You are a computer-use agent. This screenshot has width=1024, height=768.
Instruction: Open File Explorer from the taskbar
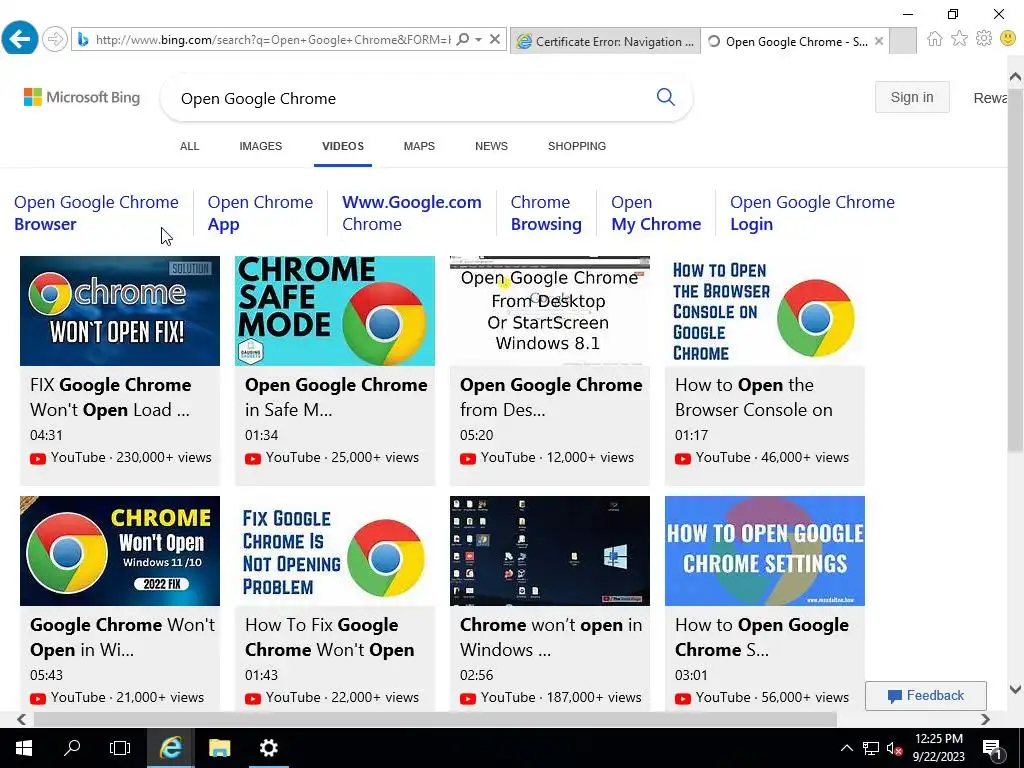click(x=219, y=748)
